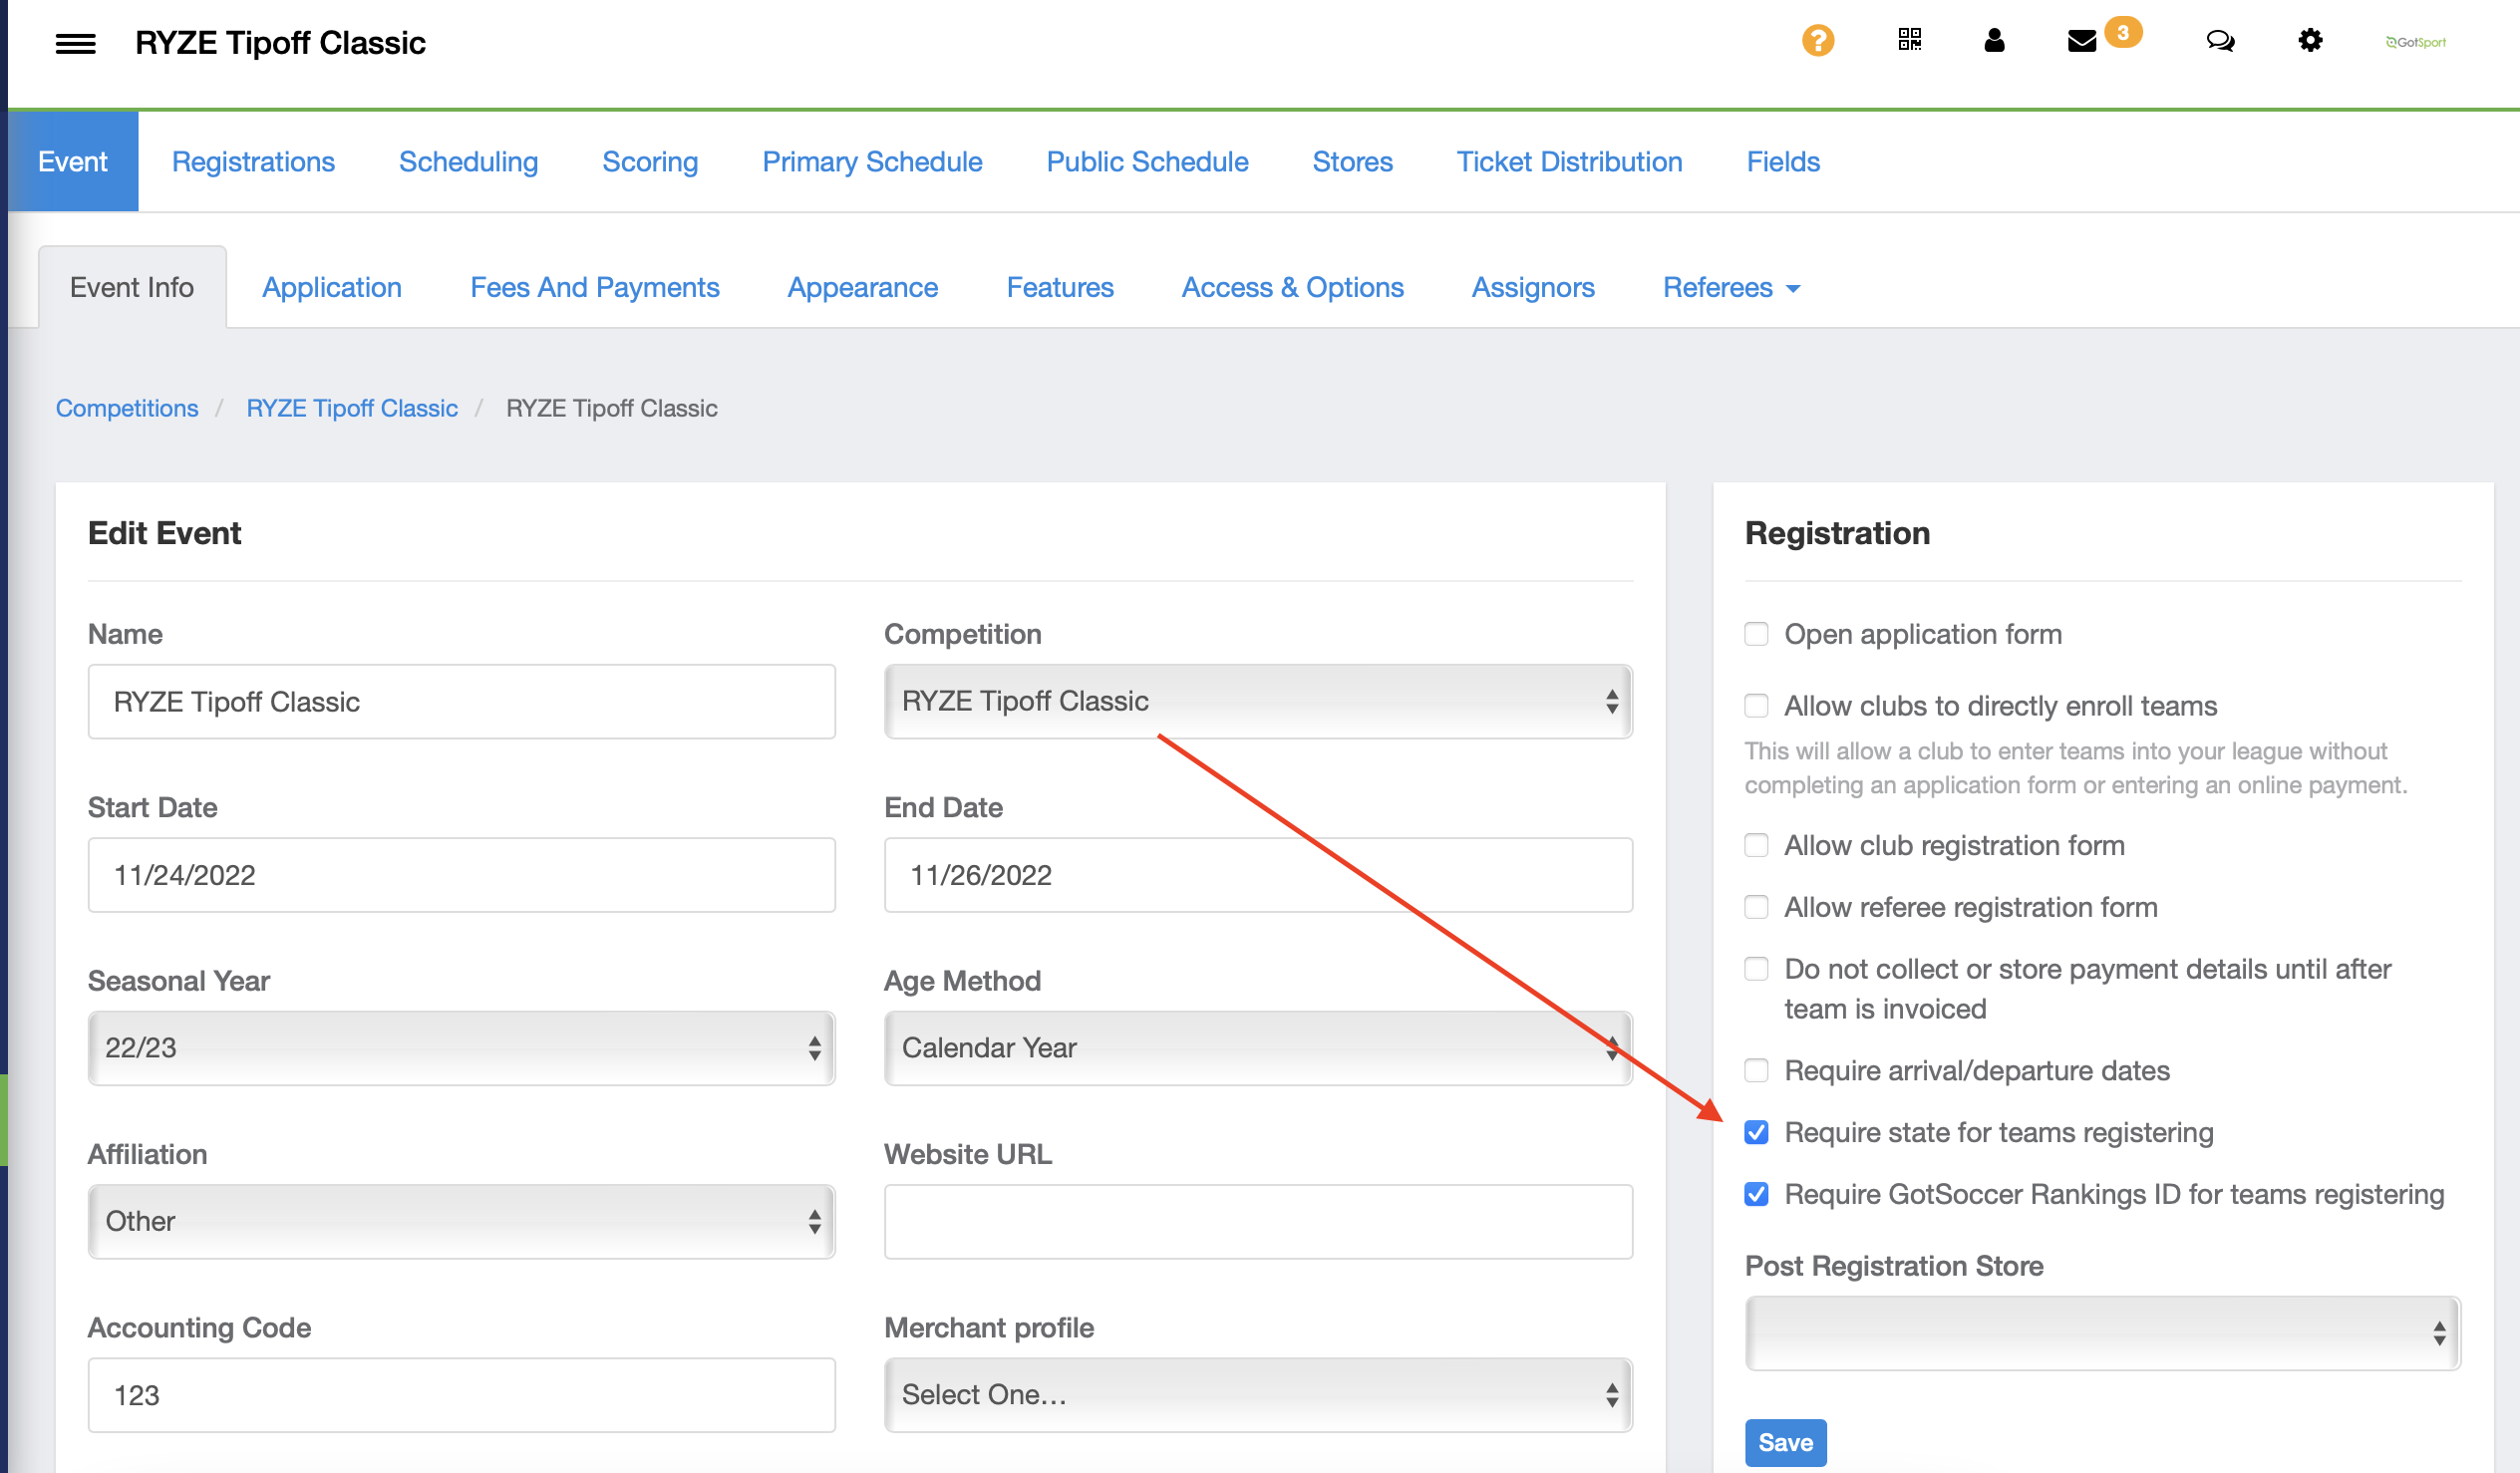Open the Age Method dropdown
2520x1473 pixels.
pyautogui.click(x=1257, y=1048)
